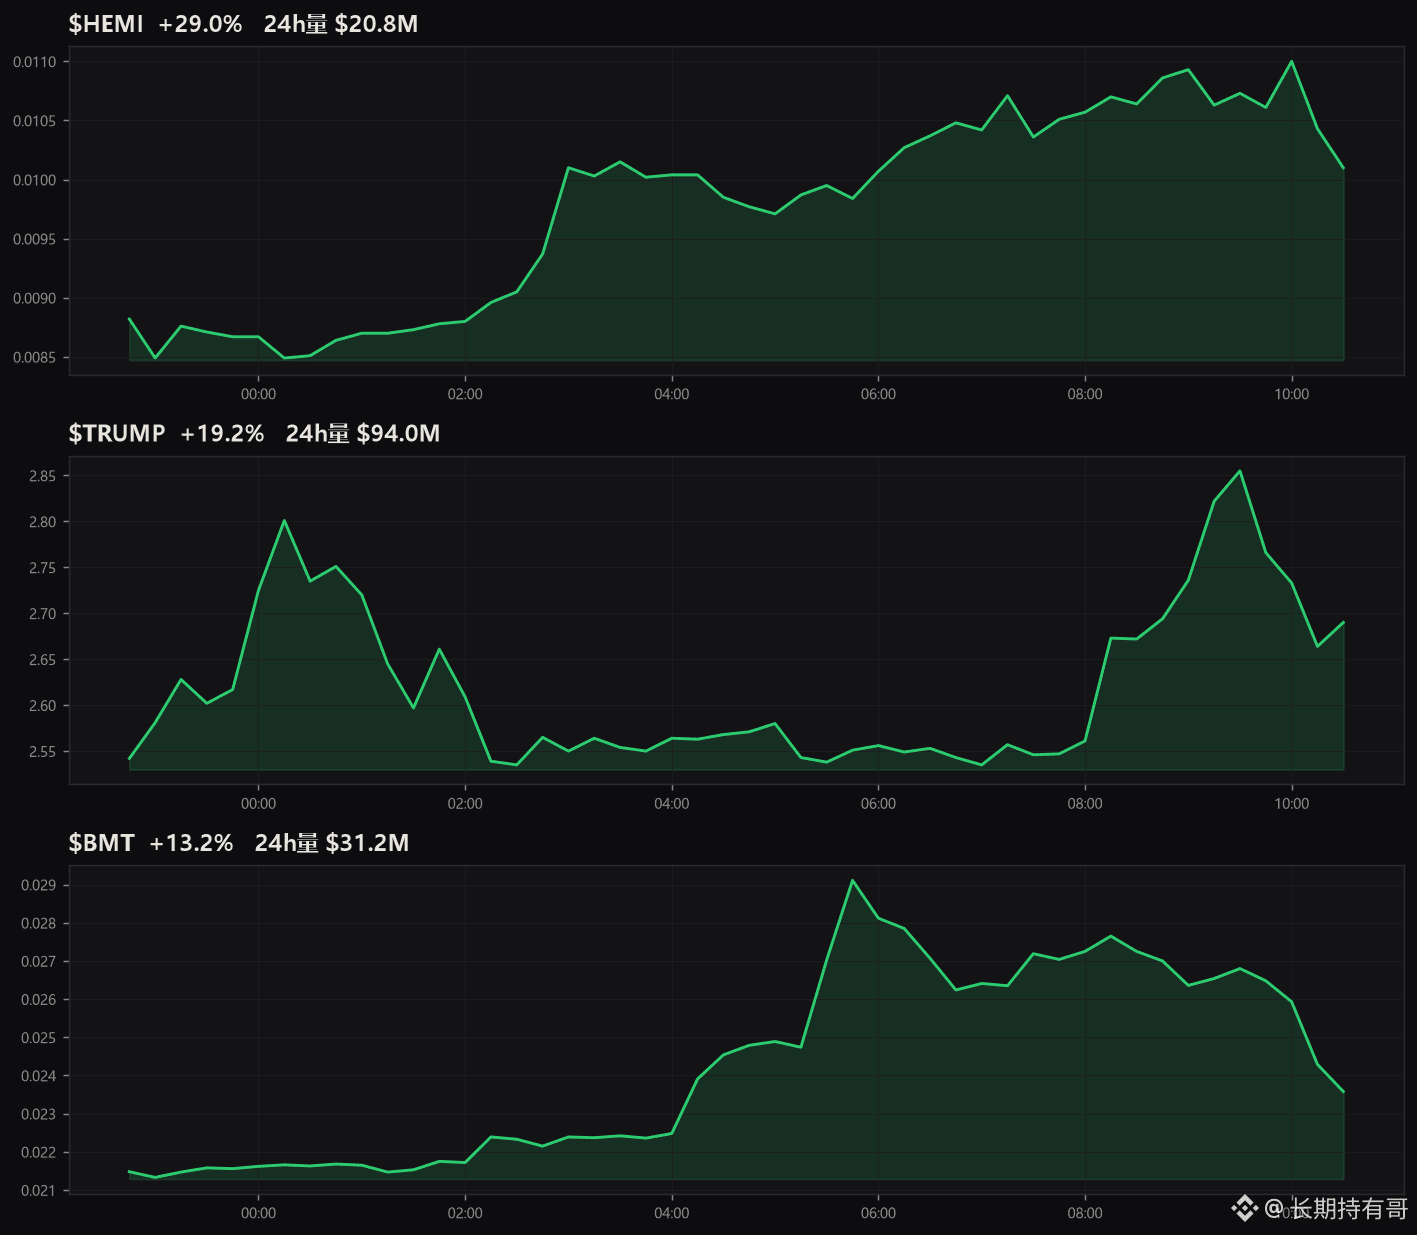Click the 0.027 price axis label
The width and height of the screenshot is (1417, 1235).
pyautogui.click(x=38, y=961)
